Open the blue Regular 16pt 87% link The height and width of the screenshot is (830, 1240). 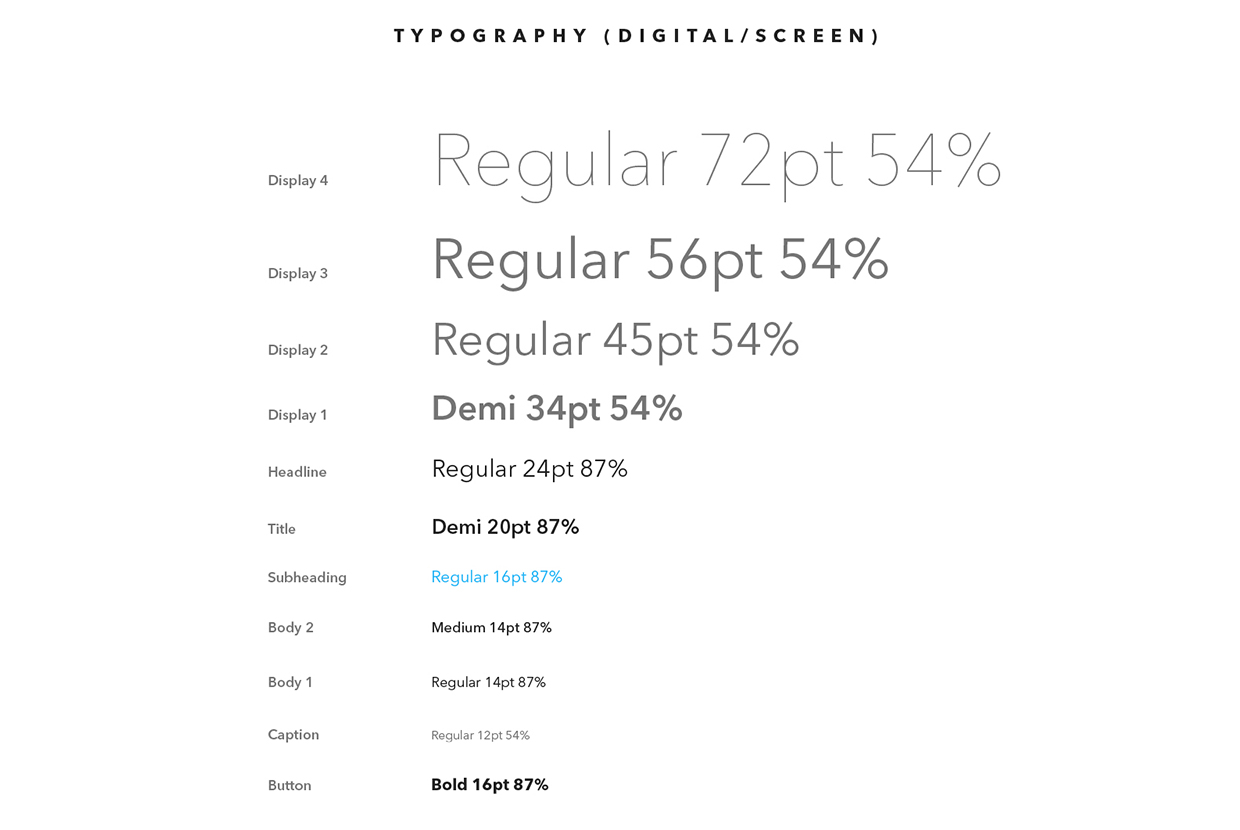point(497,578)
